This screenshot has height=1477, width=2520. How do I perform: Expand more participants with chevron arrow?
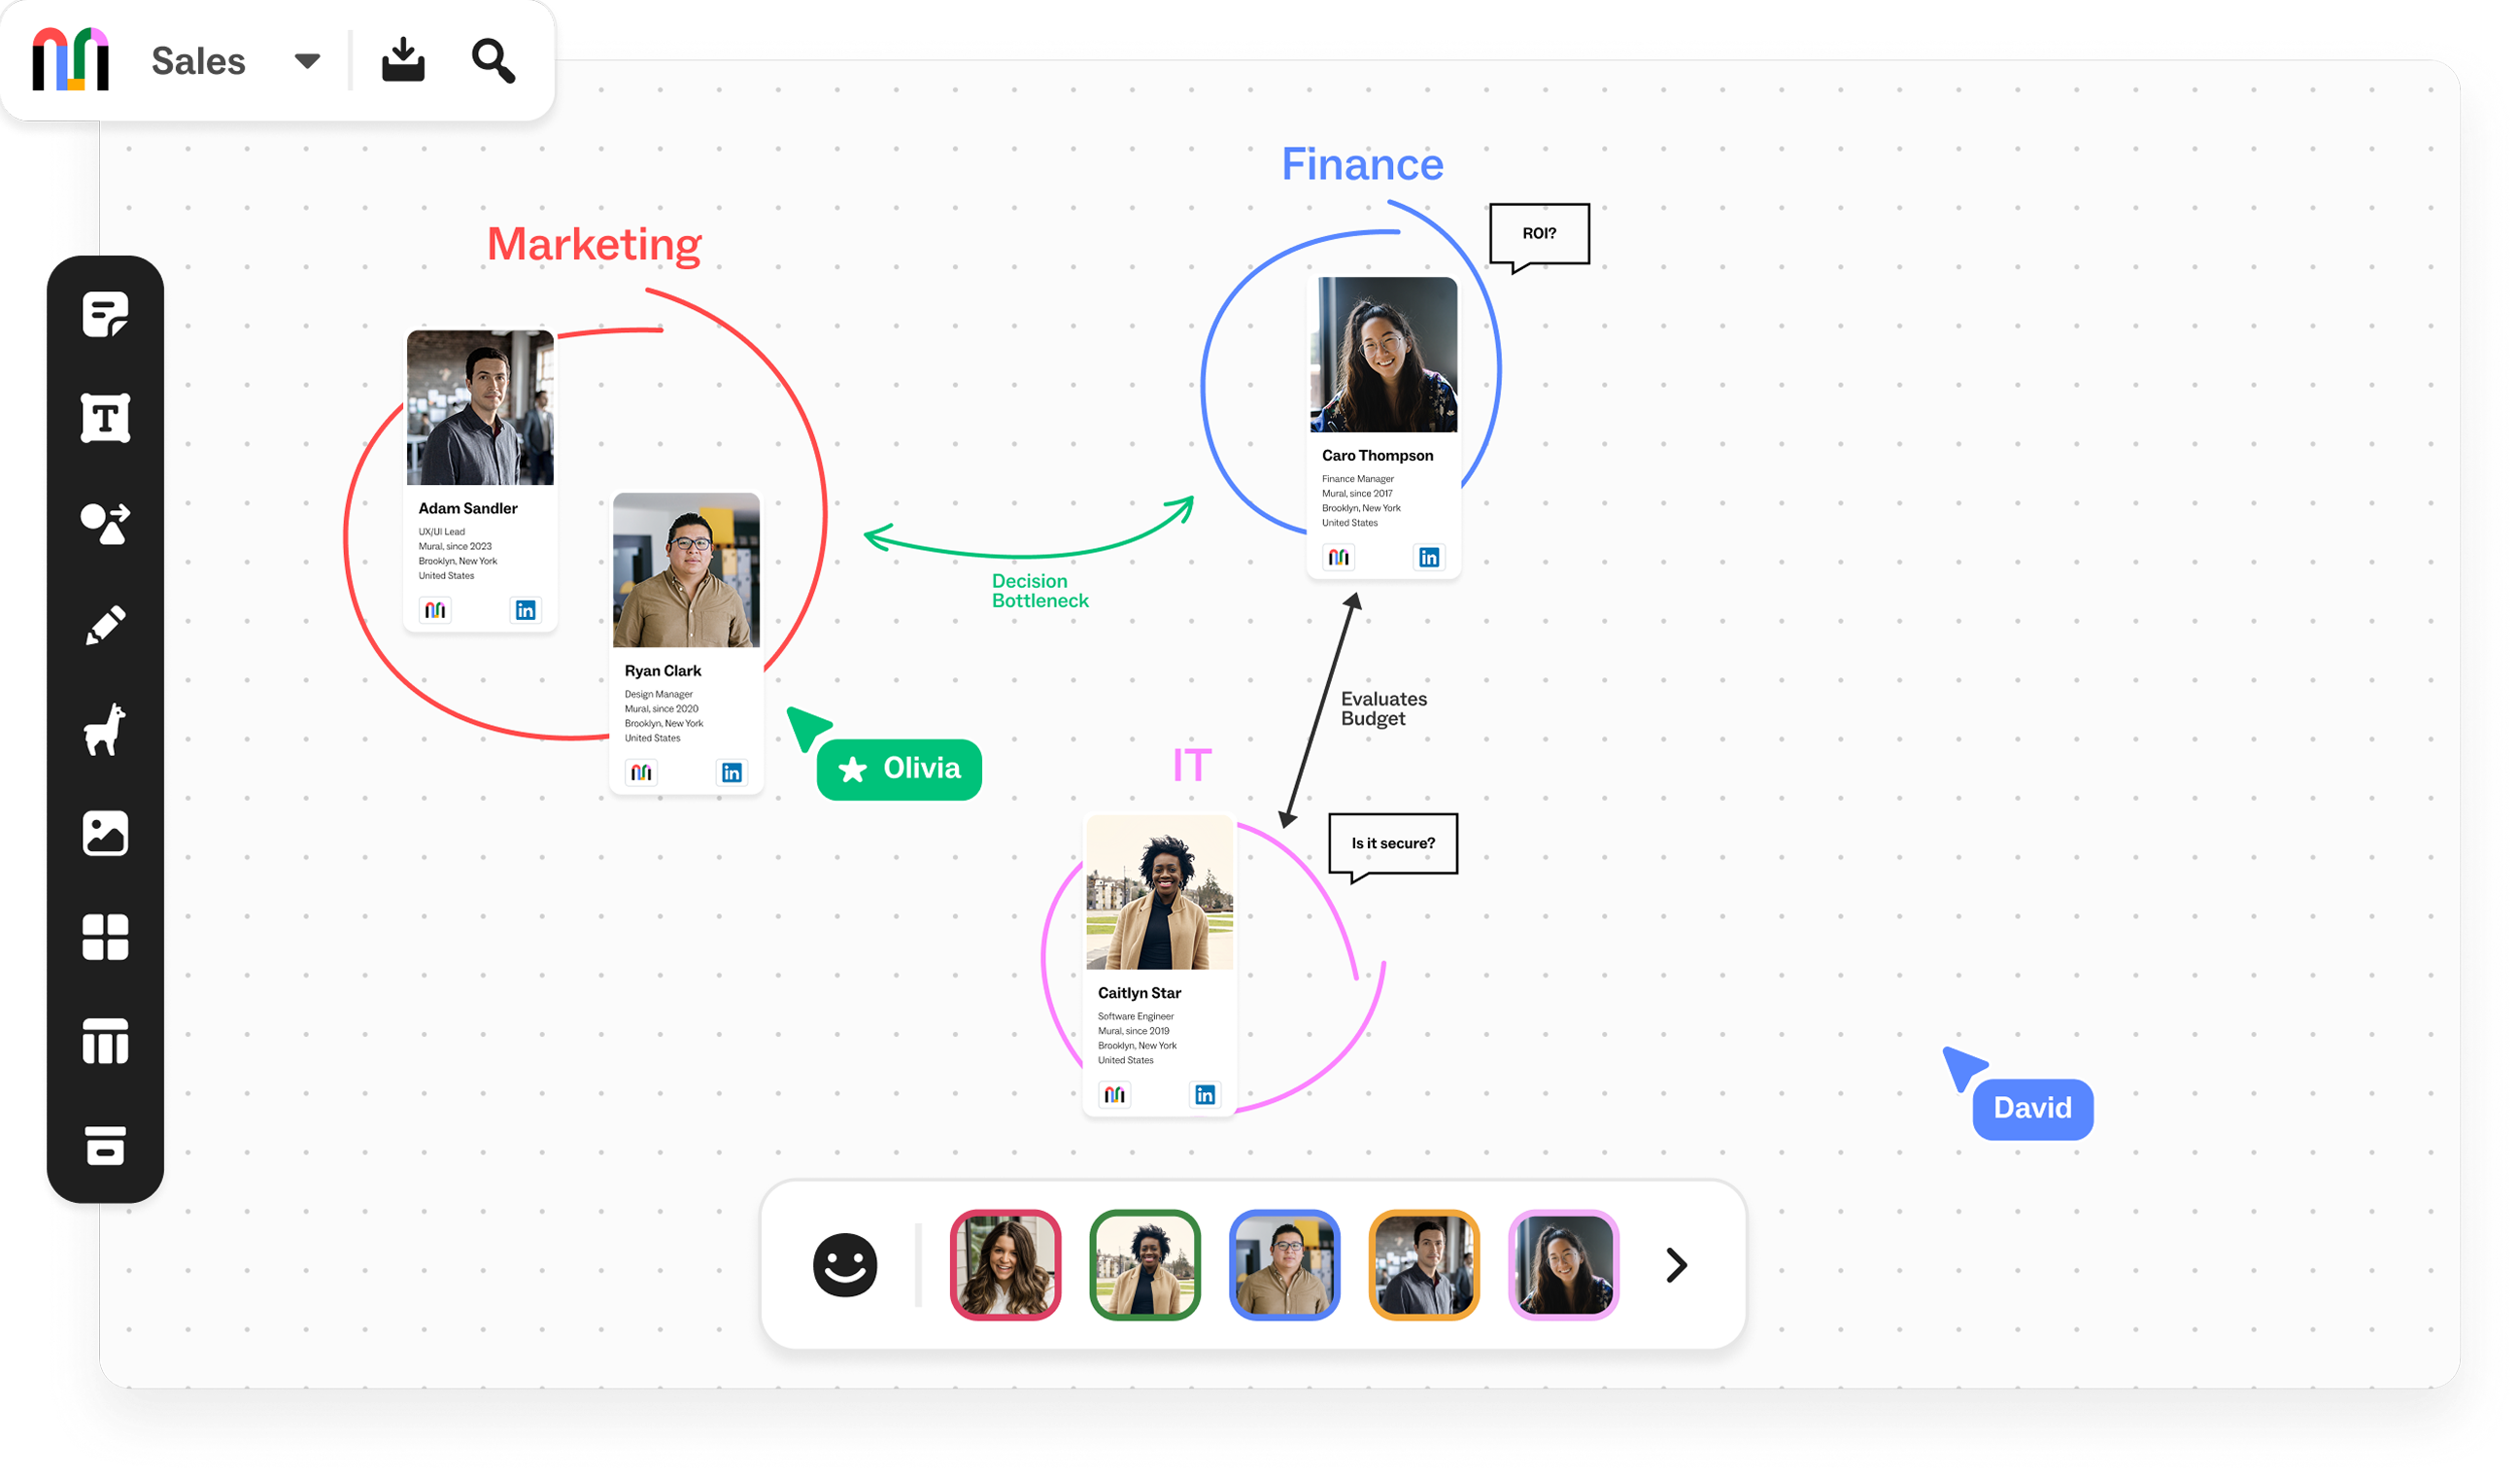tap(1677, 1265)
